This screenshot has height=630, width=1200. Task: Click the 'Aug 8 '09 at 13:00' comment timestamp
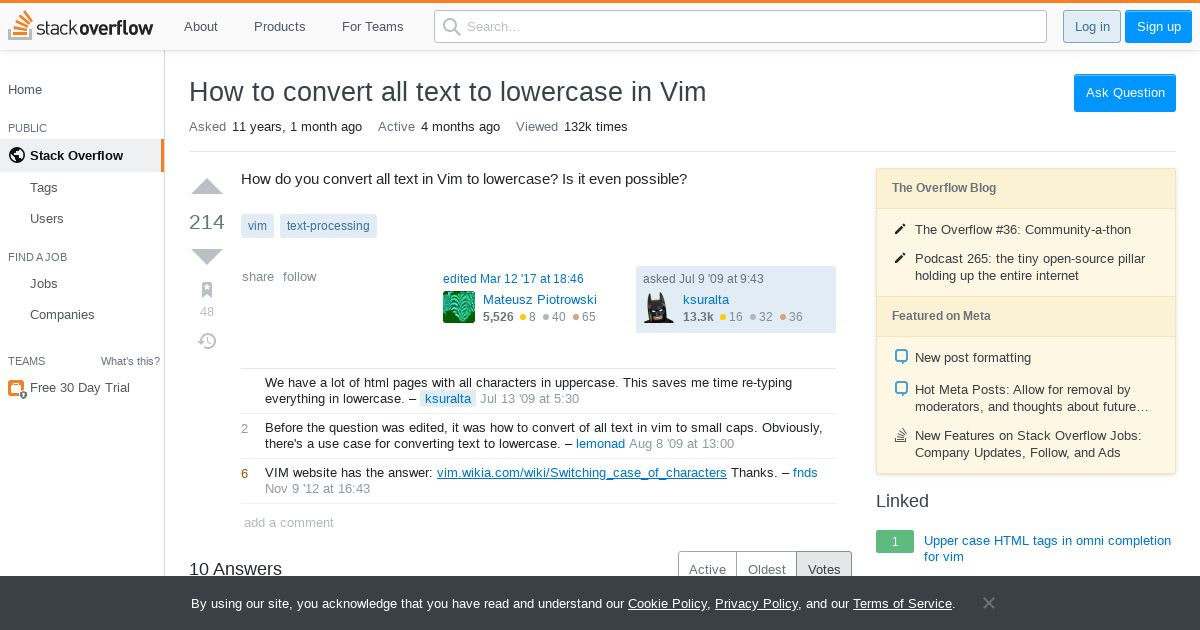coord(681,444)
